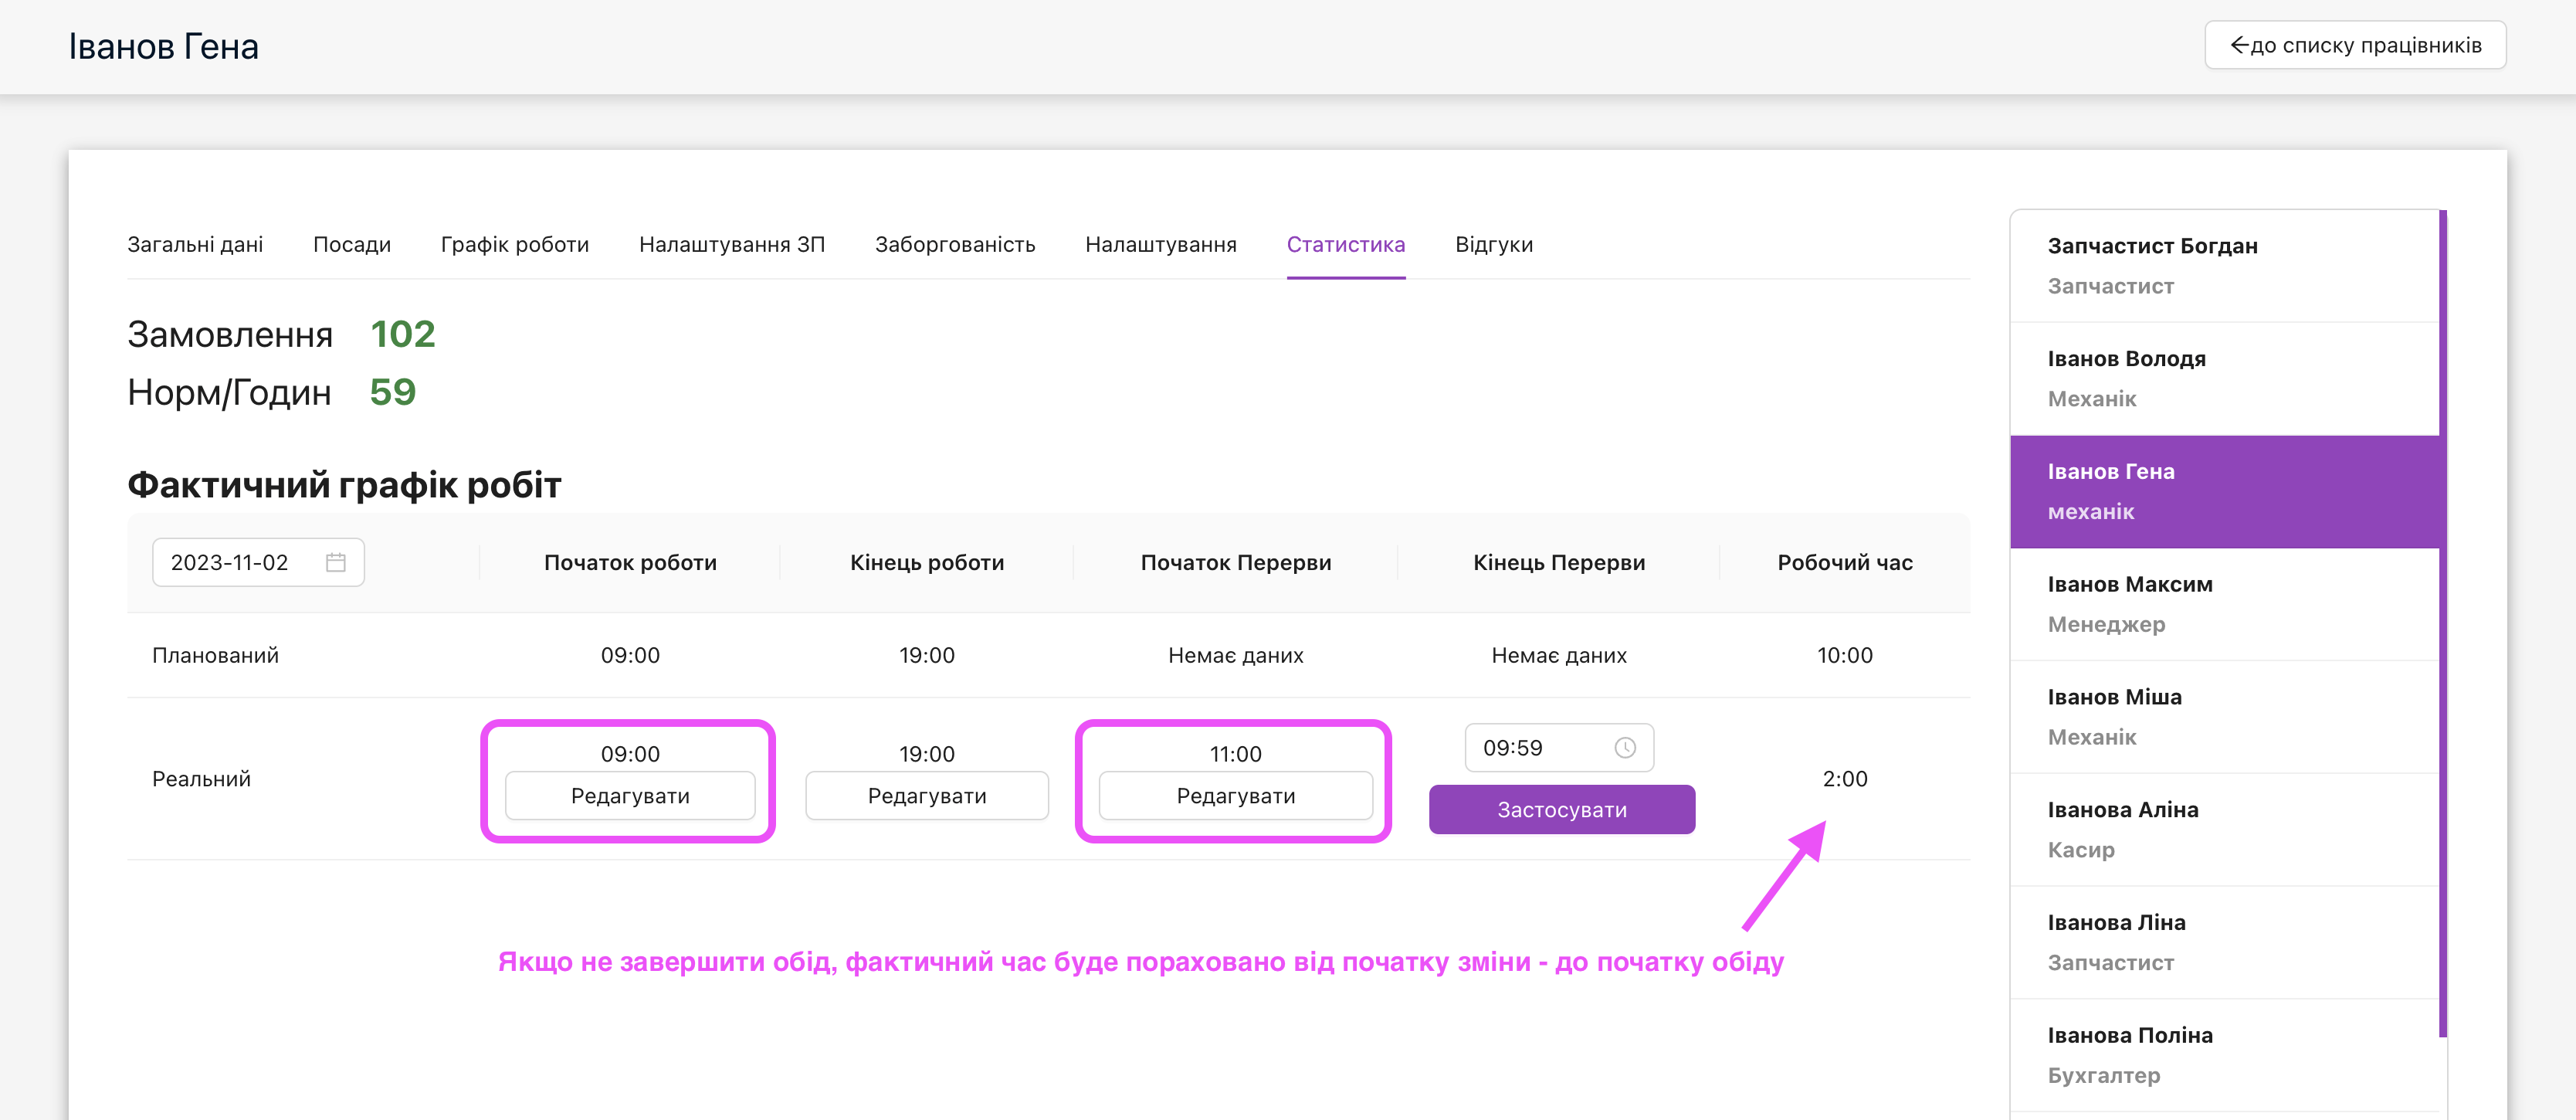Open the Налаштування ЗП tab
The image size is (2576, 1120).
(x=731, y=245)
